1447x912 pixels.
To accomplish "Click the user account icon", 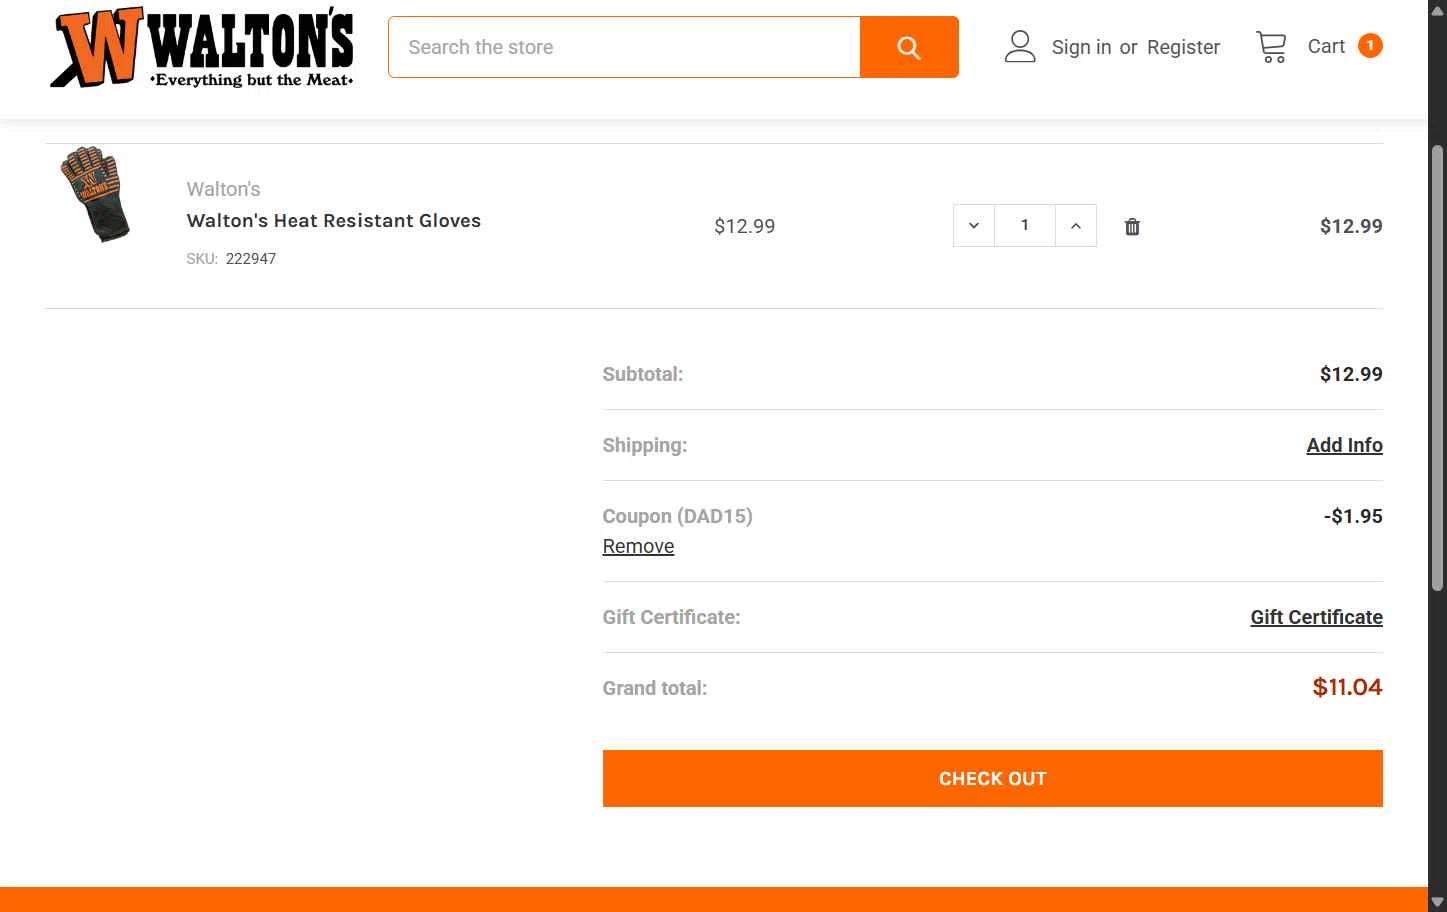I will coord(1020,47).
